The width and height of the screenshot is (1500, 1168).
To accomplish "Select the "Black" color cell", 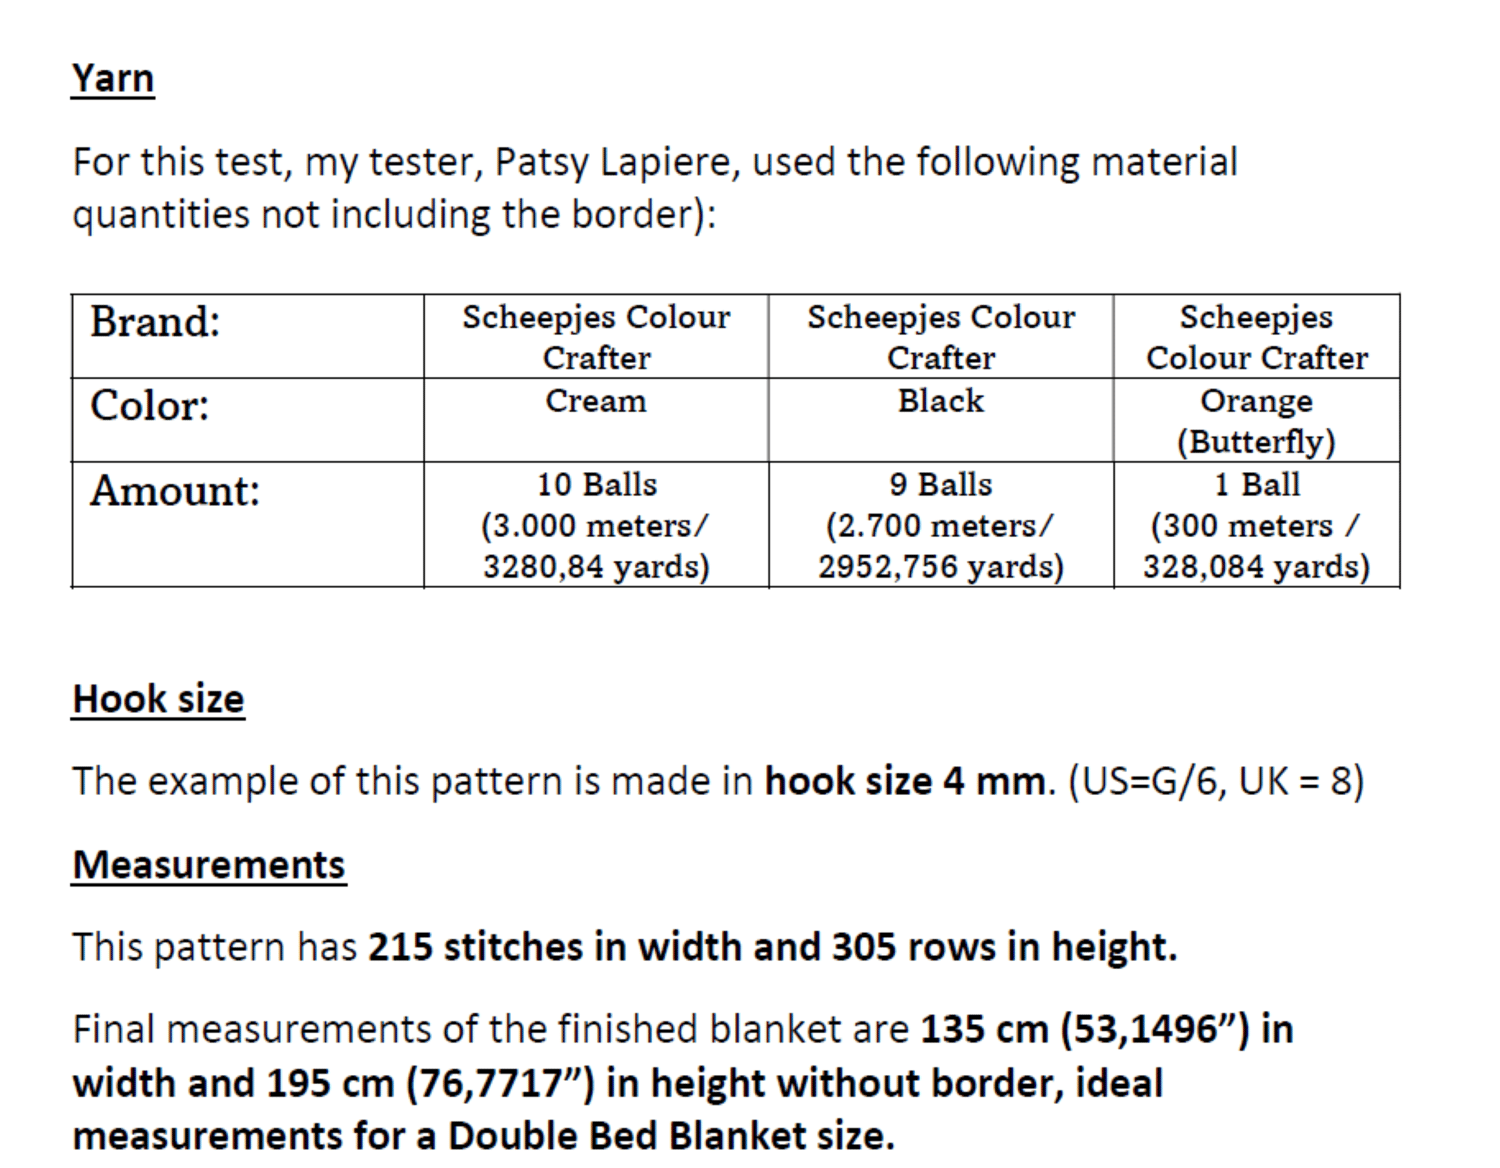I will coord(940,401).
